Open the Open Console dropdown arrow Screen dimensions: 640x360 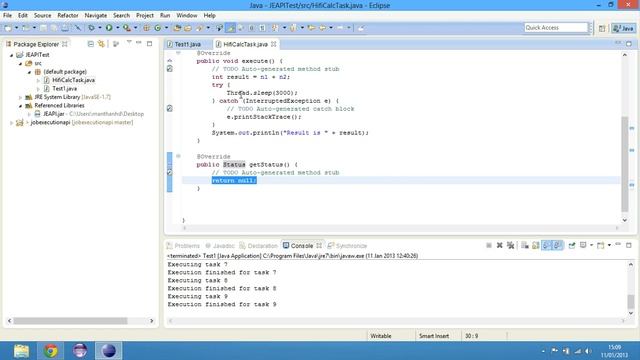point(609,245)
